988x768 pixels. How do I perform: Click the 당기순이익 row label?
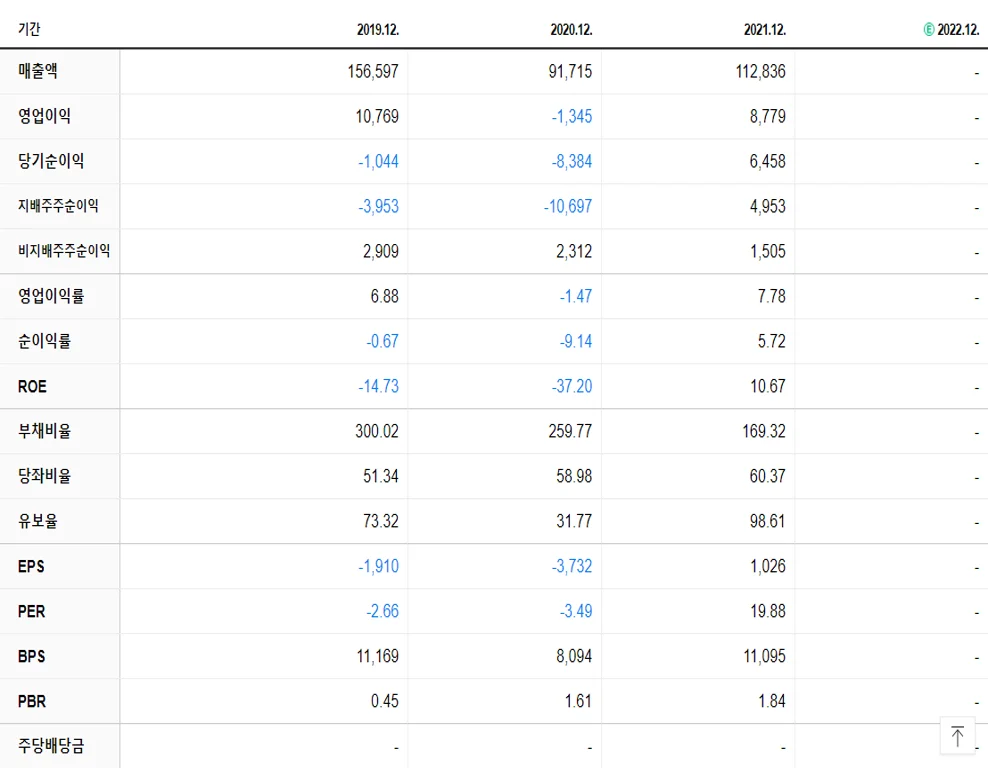point(51,161)
